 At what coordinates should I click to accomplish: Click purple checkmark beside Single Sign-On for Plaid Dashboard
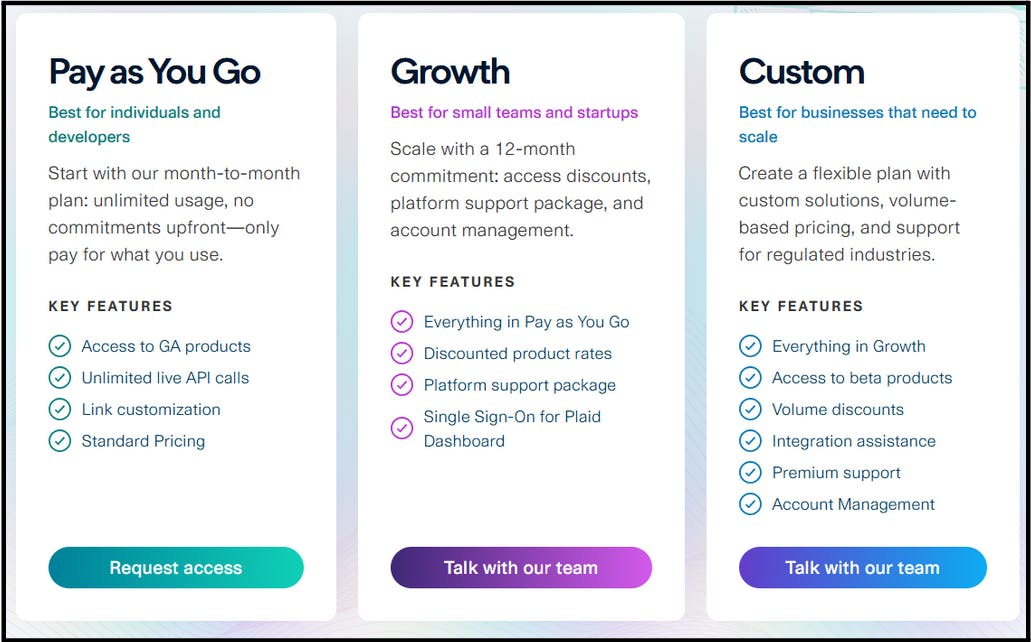[402, 428]
